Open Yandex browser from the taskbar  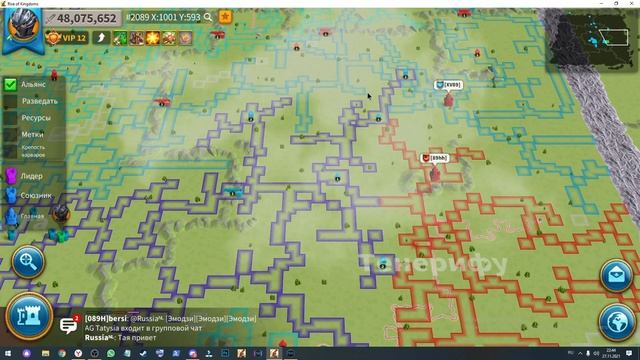pos(78,353)
